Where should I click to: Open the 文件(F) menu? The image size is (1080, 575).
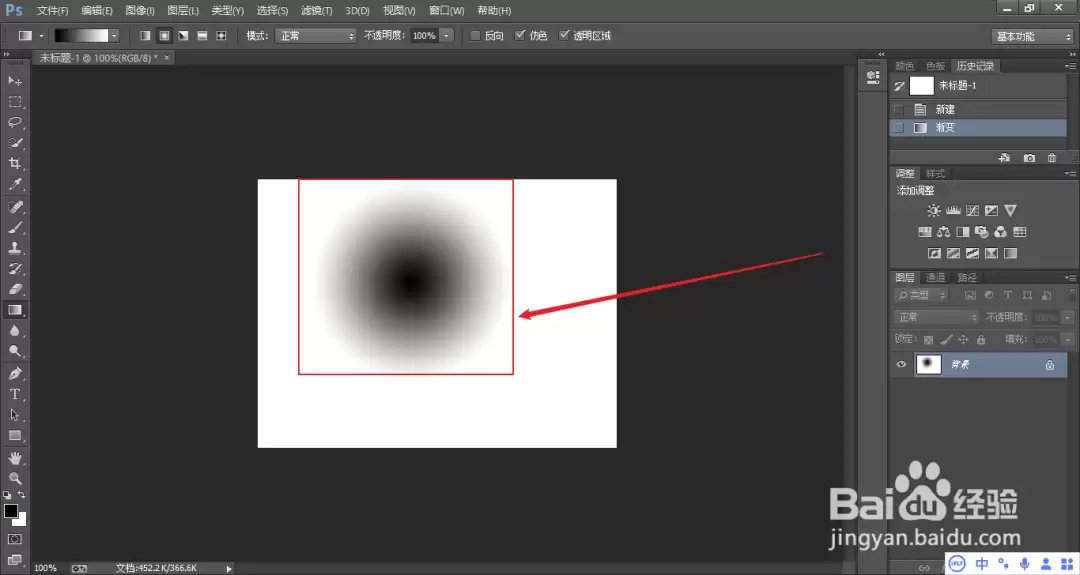pyautogui.click(x=52, y=11)
